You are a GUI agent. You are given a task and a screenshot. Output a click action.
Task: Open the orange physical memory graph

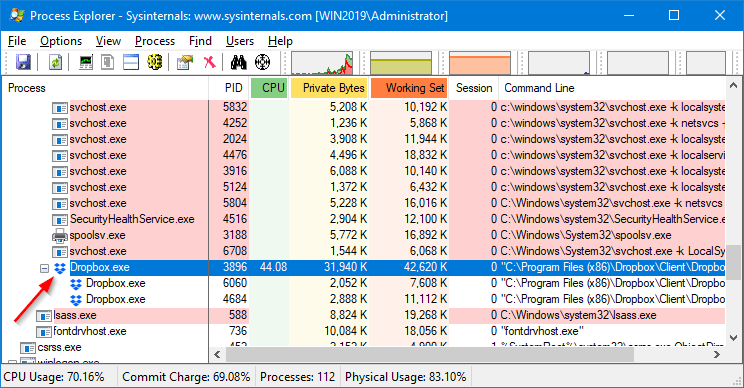tap(480, 63)
